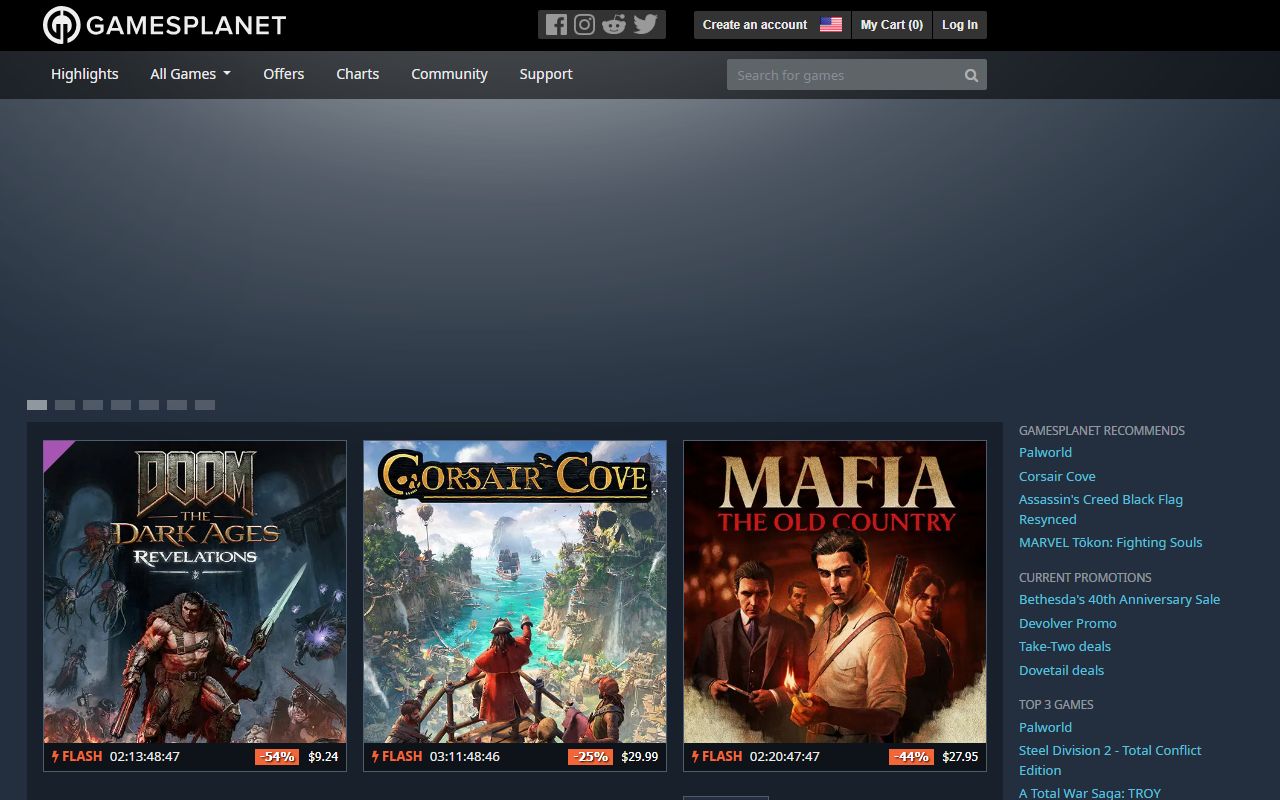Viewport: 1280px width, 800px height.
Task: Open Steel Division 2 - Total Conflict Edition
Action: pos(1110,760)
